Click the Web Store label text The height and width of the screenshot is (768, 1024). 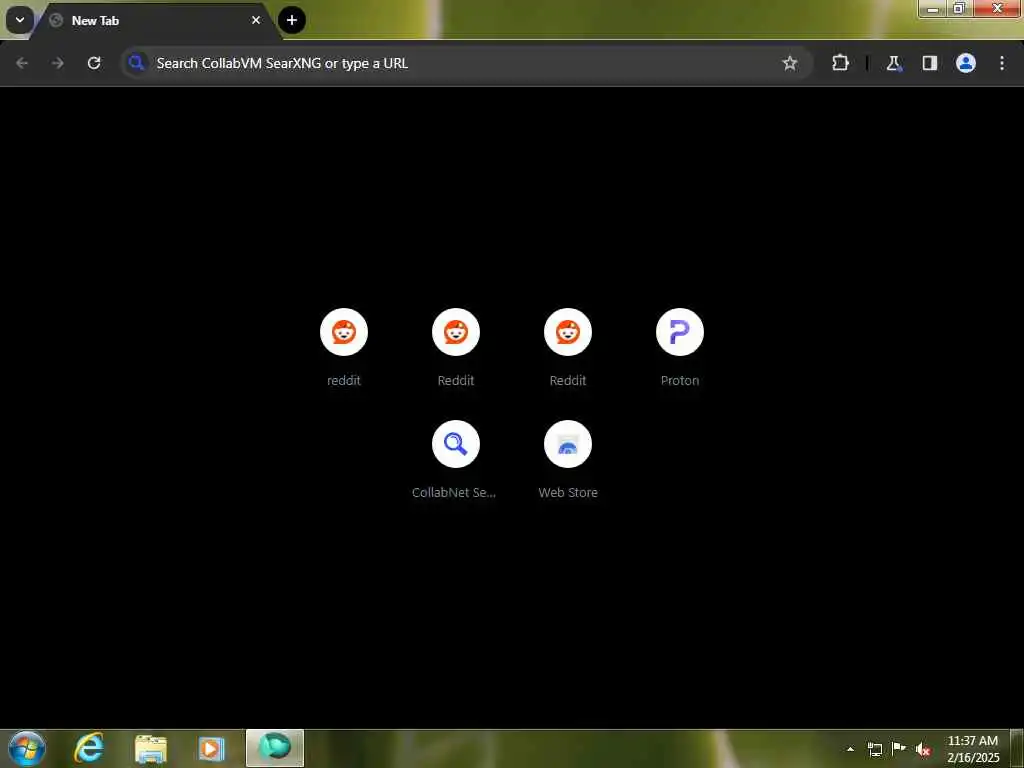[568, 493]
